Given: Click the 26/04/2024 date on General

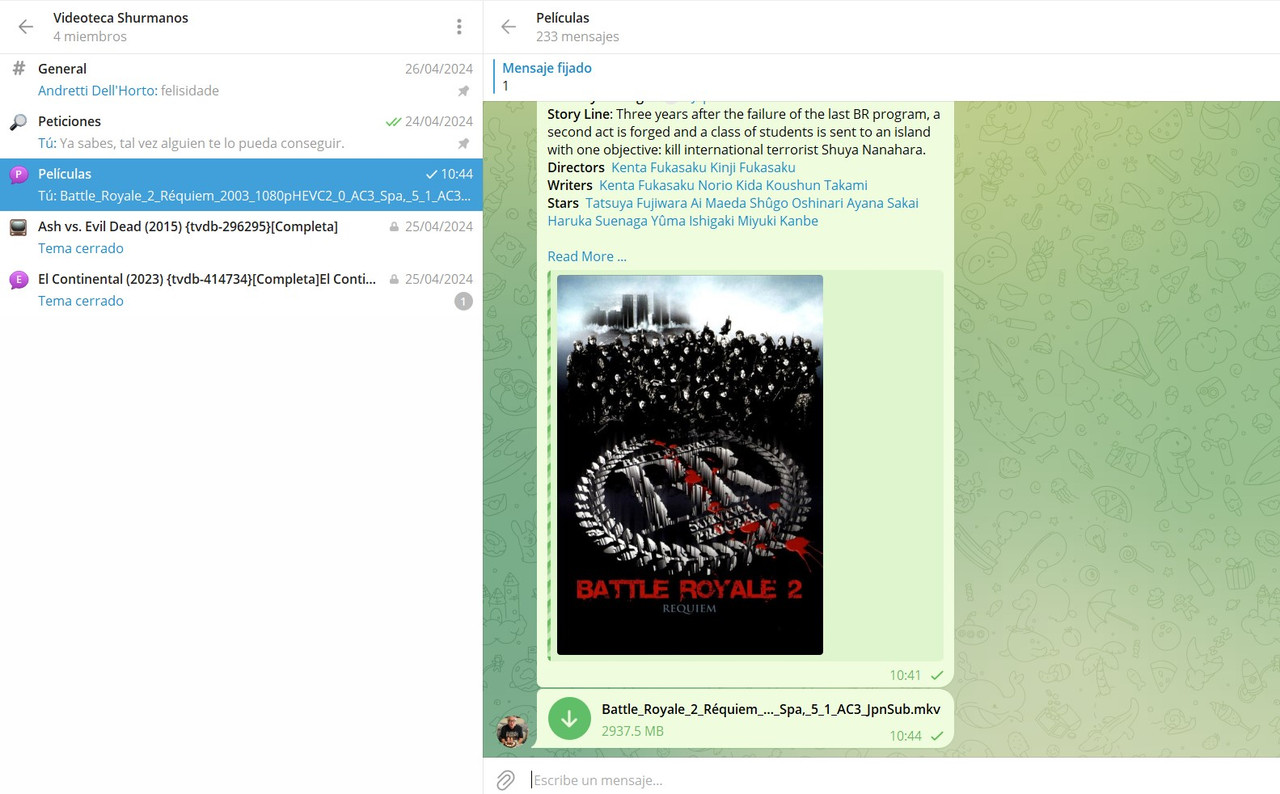Looking at the screenshot, I should point(439,69).
